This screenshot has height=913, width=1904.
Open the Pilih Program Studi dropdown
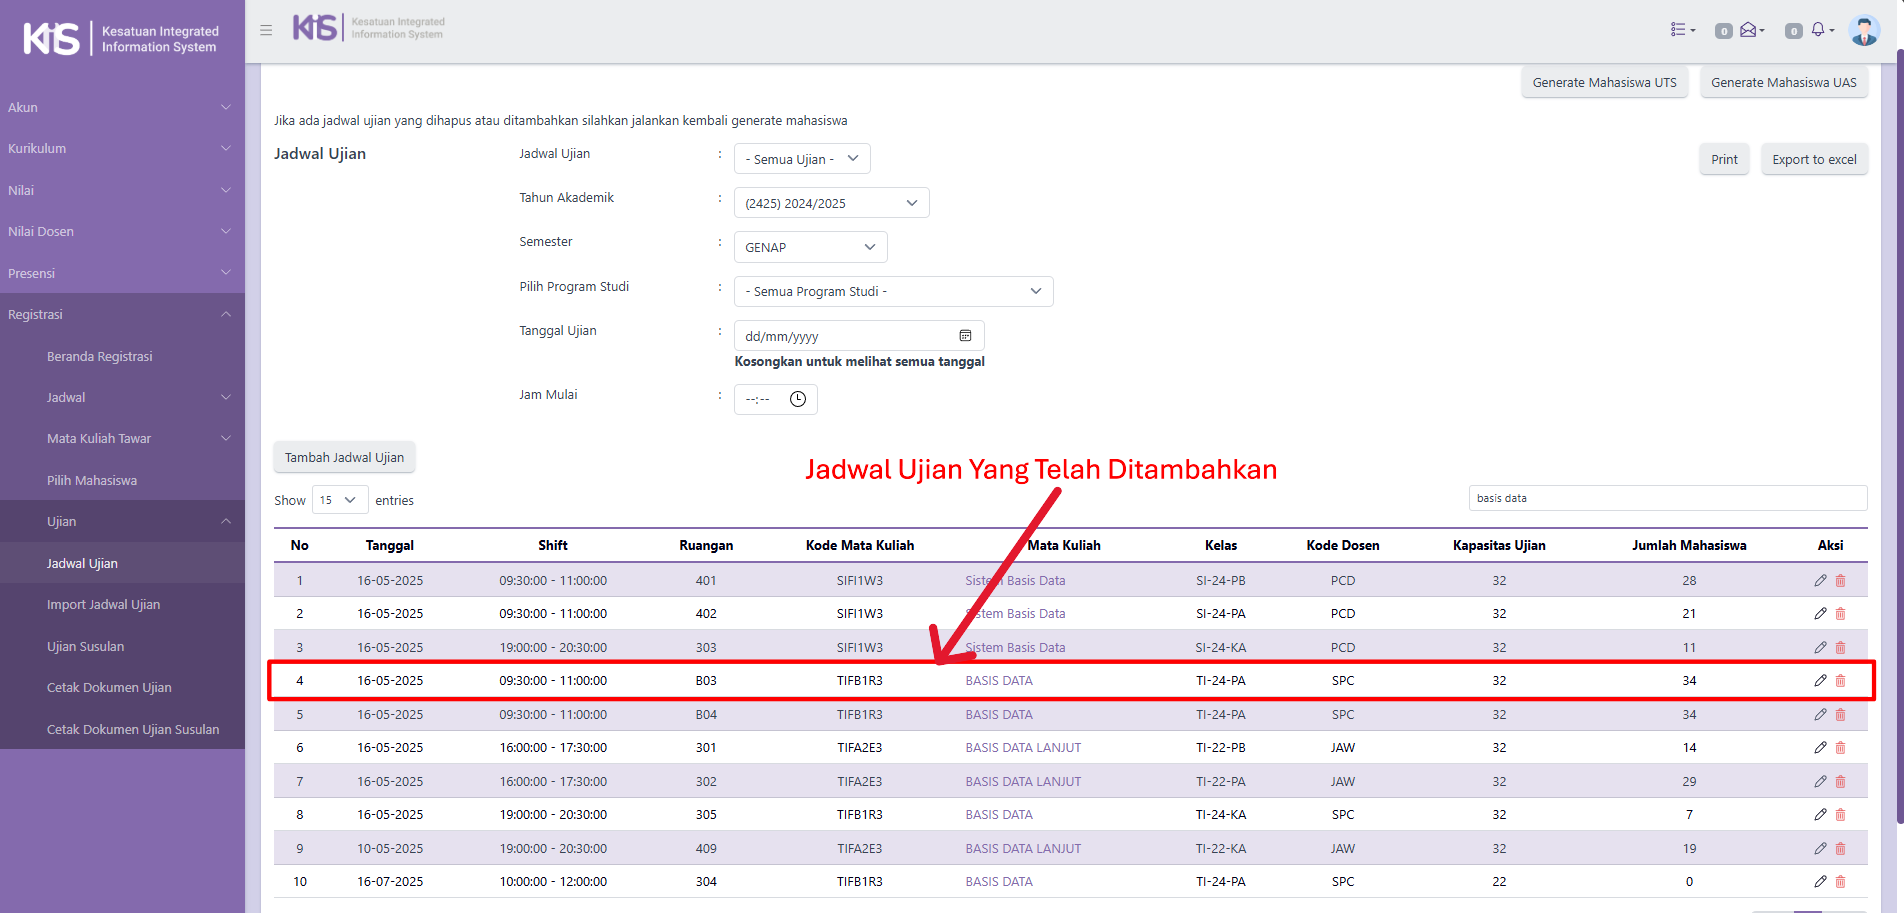click(x=893, y=292)
